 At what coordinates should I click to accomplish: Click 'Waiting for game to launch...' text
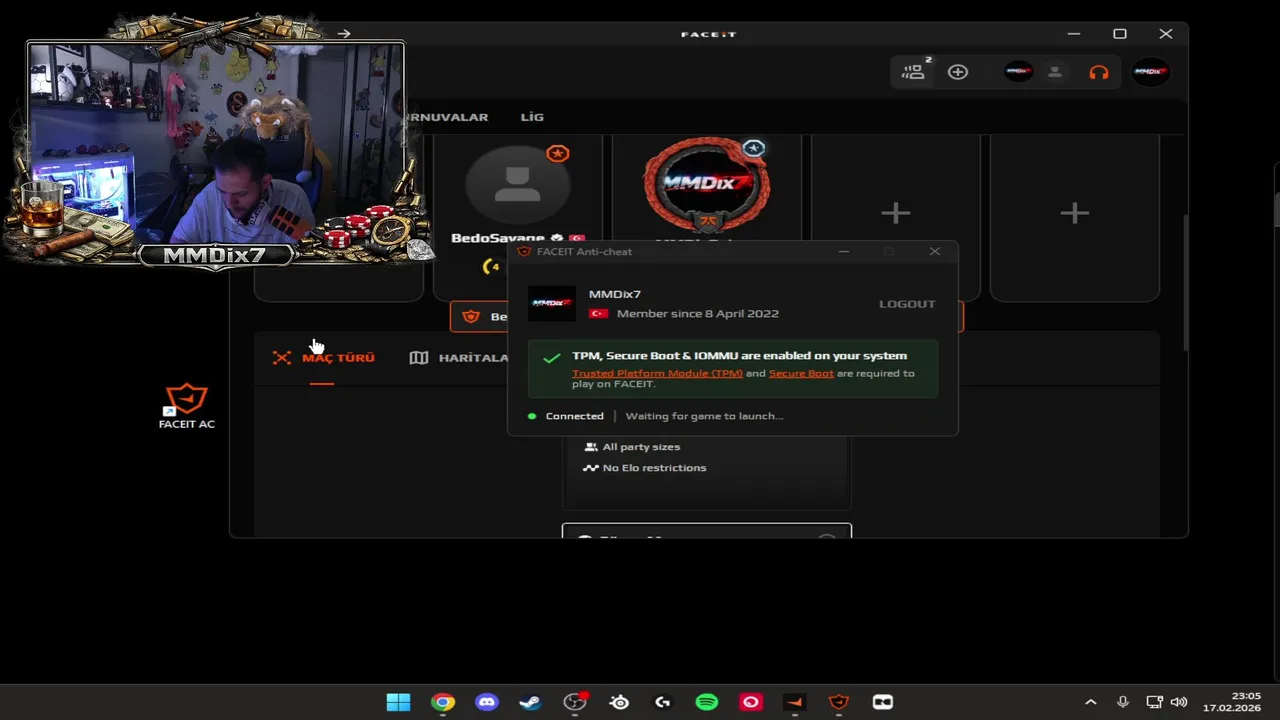(x=704, y=416)
